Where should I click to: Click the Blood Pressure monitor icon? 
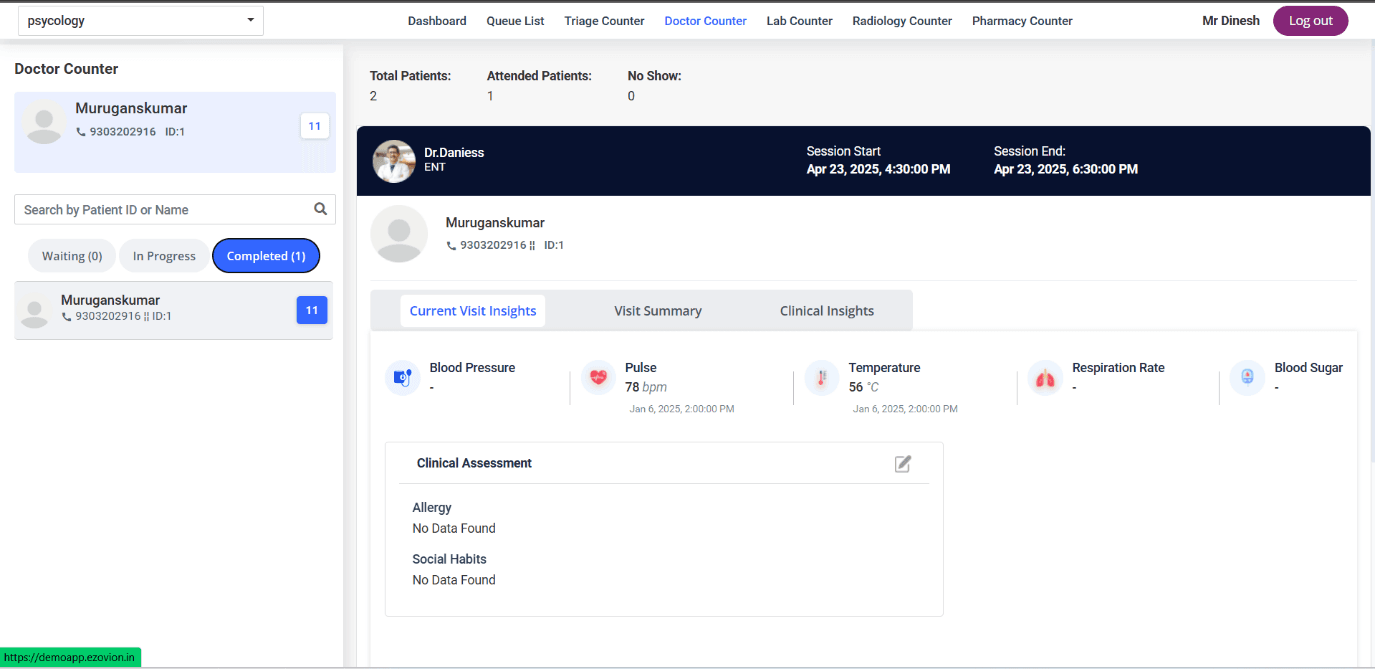pos(402,378)
